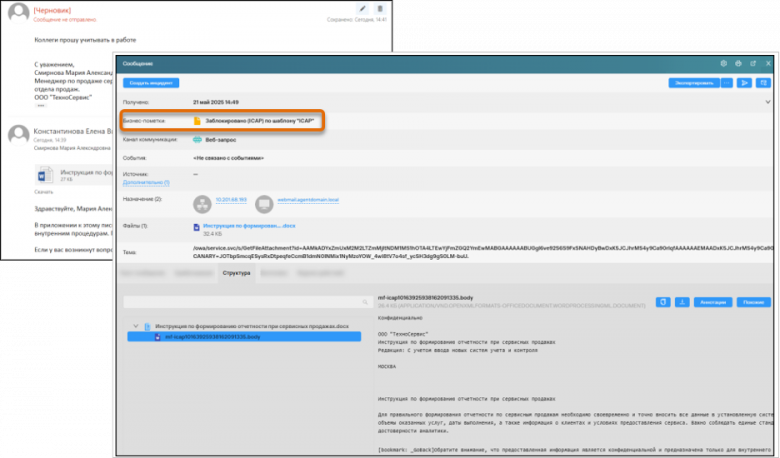Open message in new window icon
Viewport: 780px width, 458px height.
(x=752, y=62)
